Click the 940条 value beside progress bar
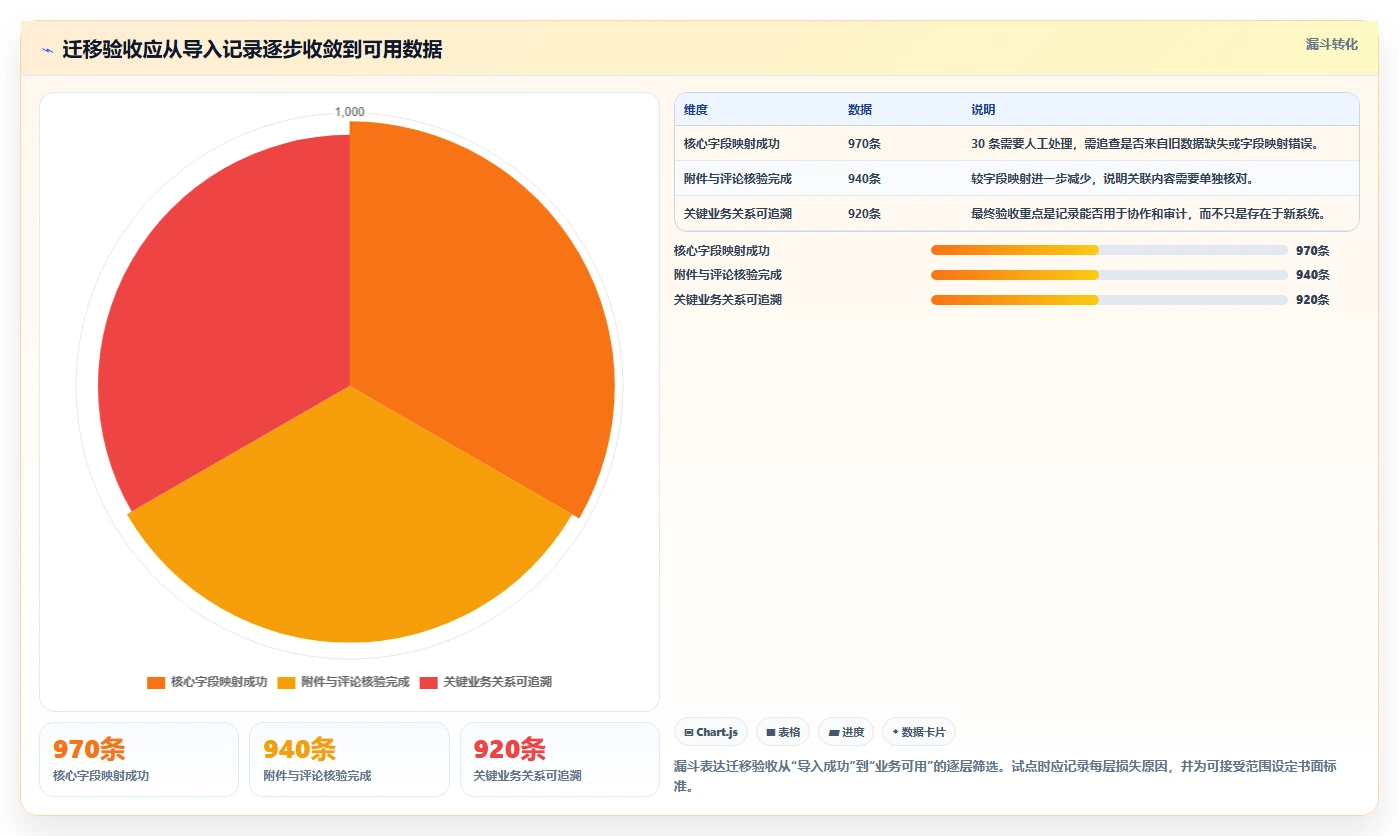 (1312, 275)
